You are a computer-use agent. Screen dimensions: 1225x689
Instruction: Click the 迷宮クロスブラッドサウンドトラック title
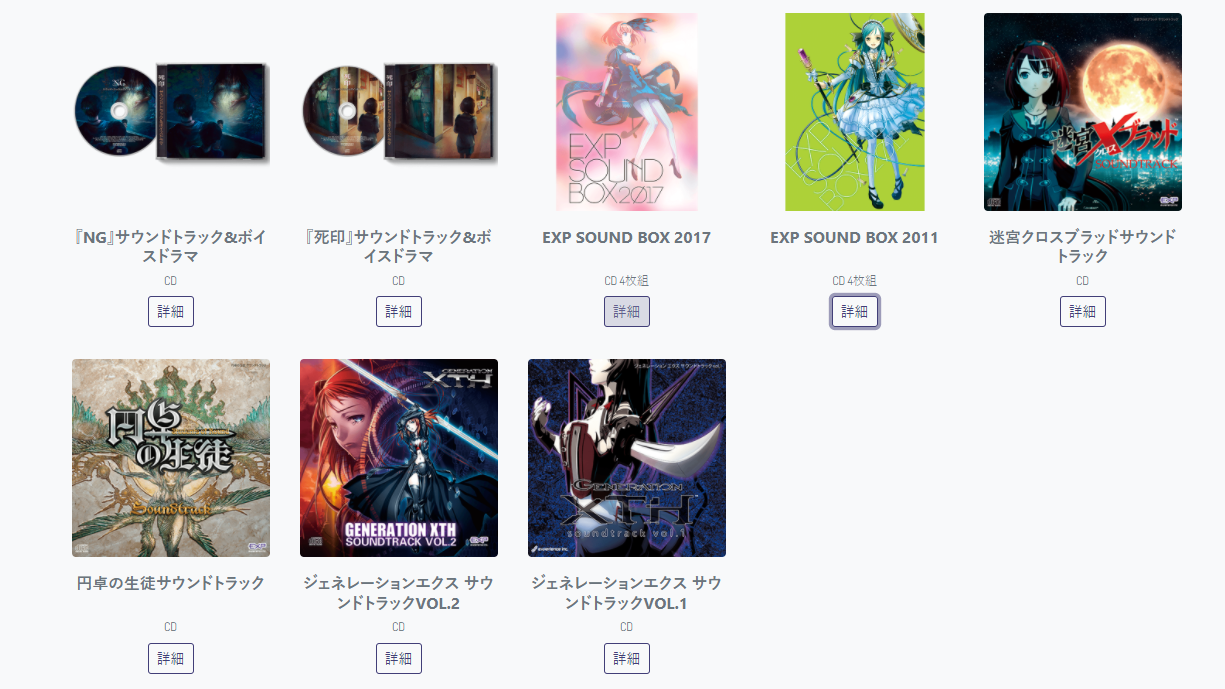(1083, 246)
